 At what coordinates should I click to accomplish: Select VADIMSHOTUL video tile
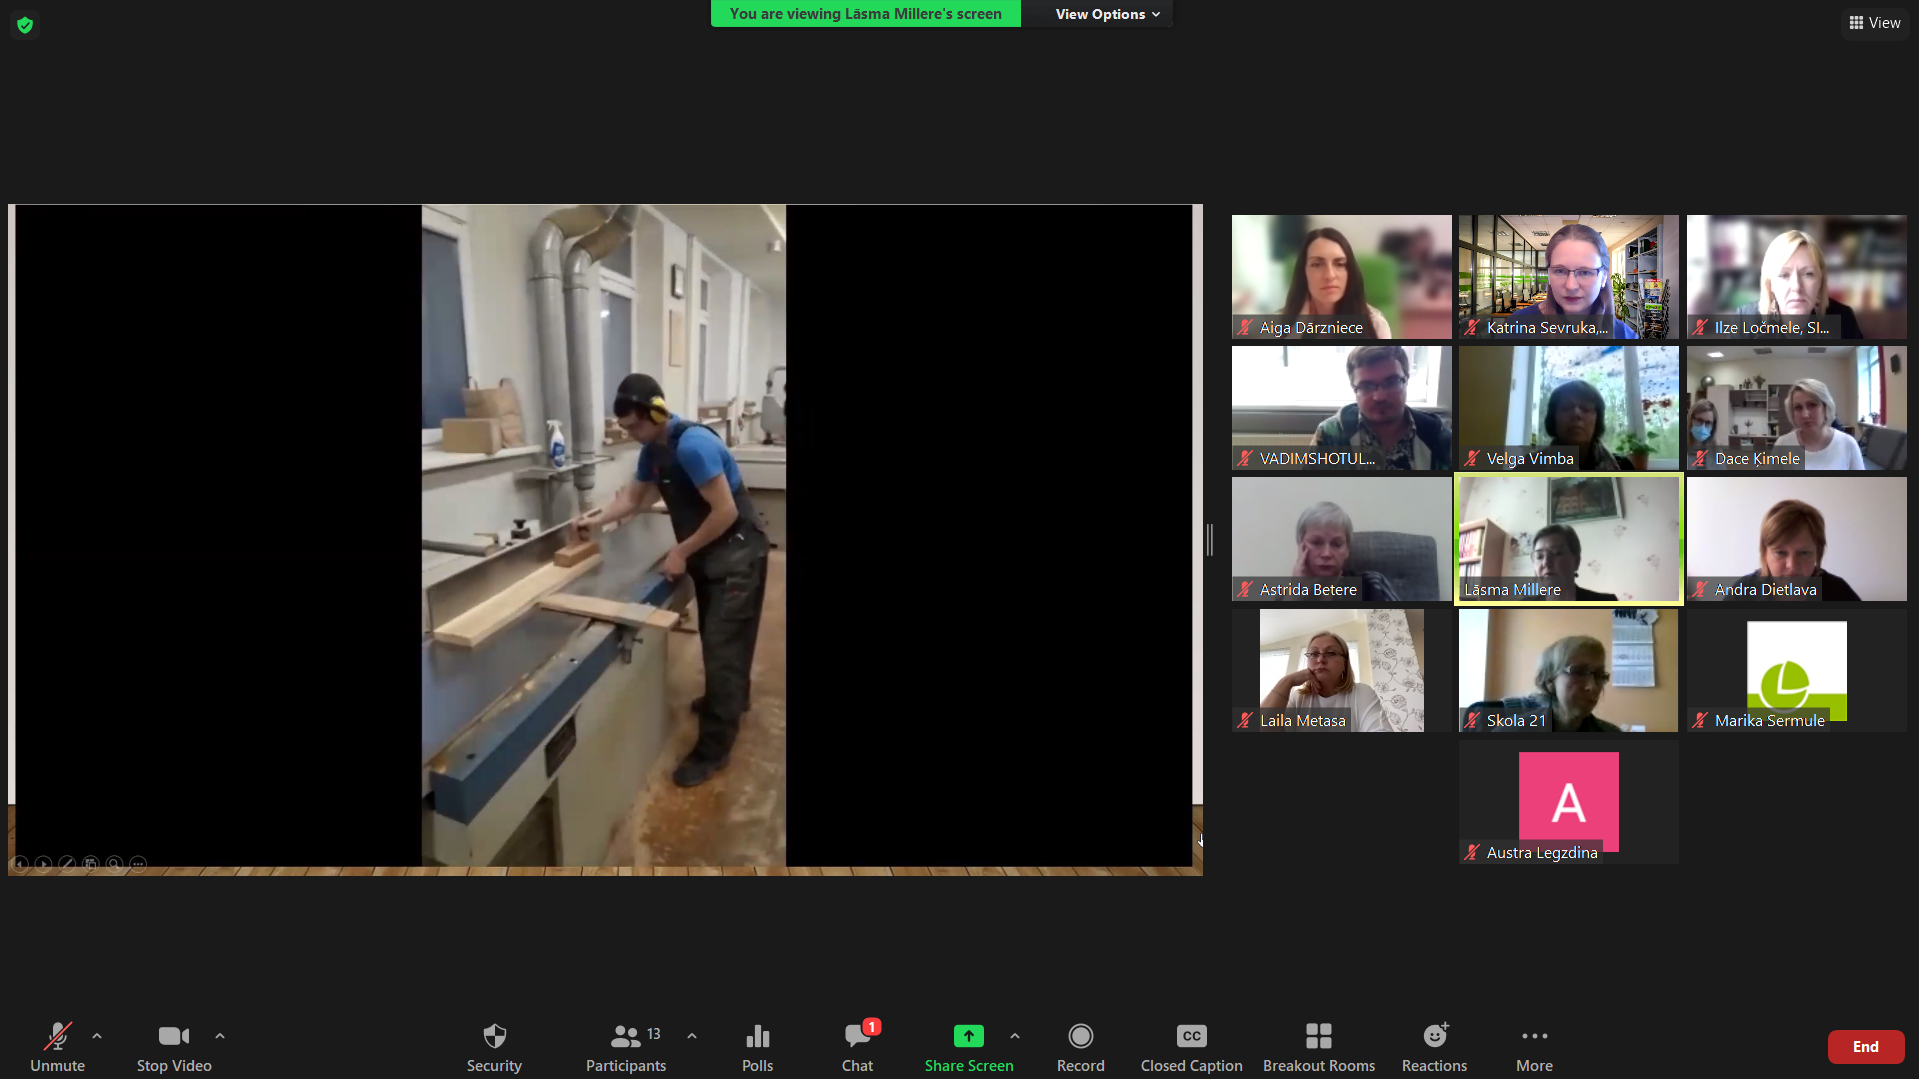click(x=1341, y=408)
